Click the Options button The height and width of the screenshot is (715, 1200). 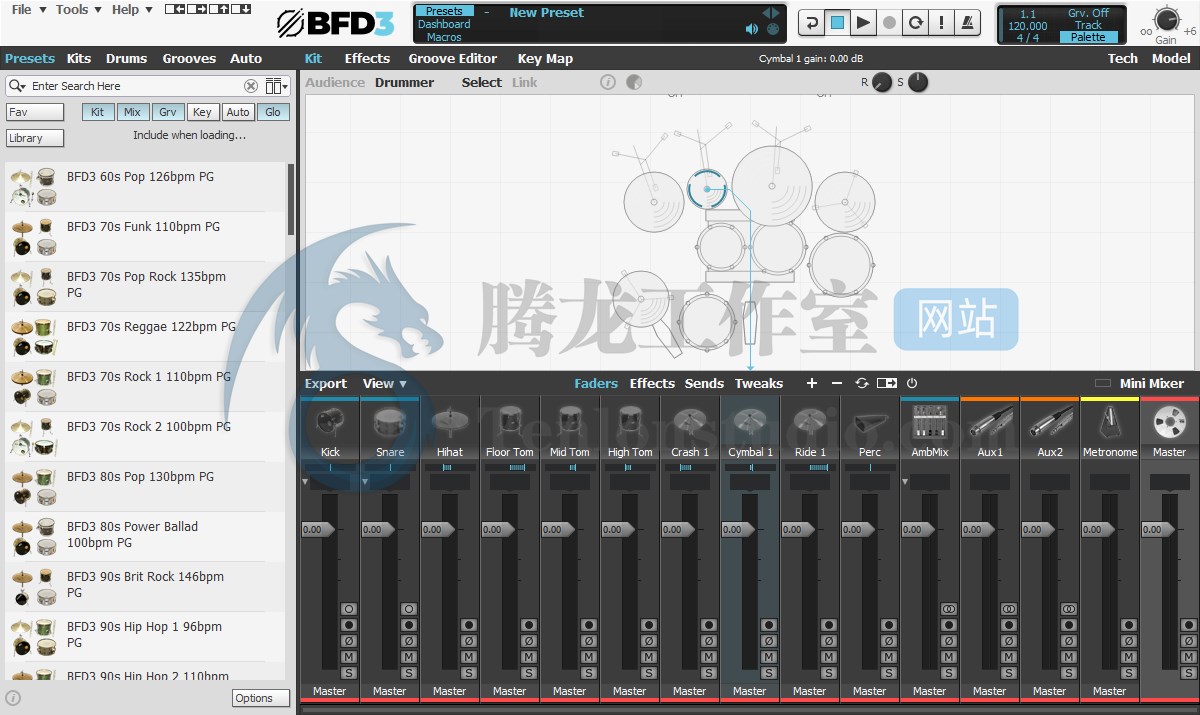pos(261,698)
